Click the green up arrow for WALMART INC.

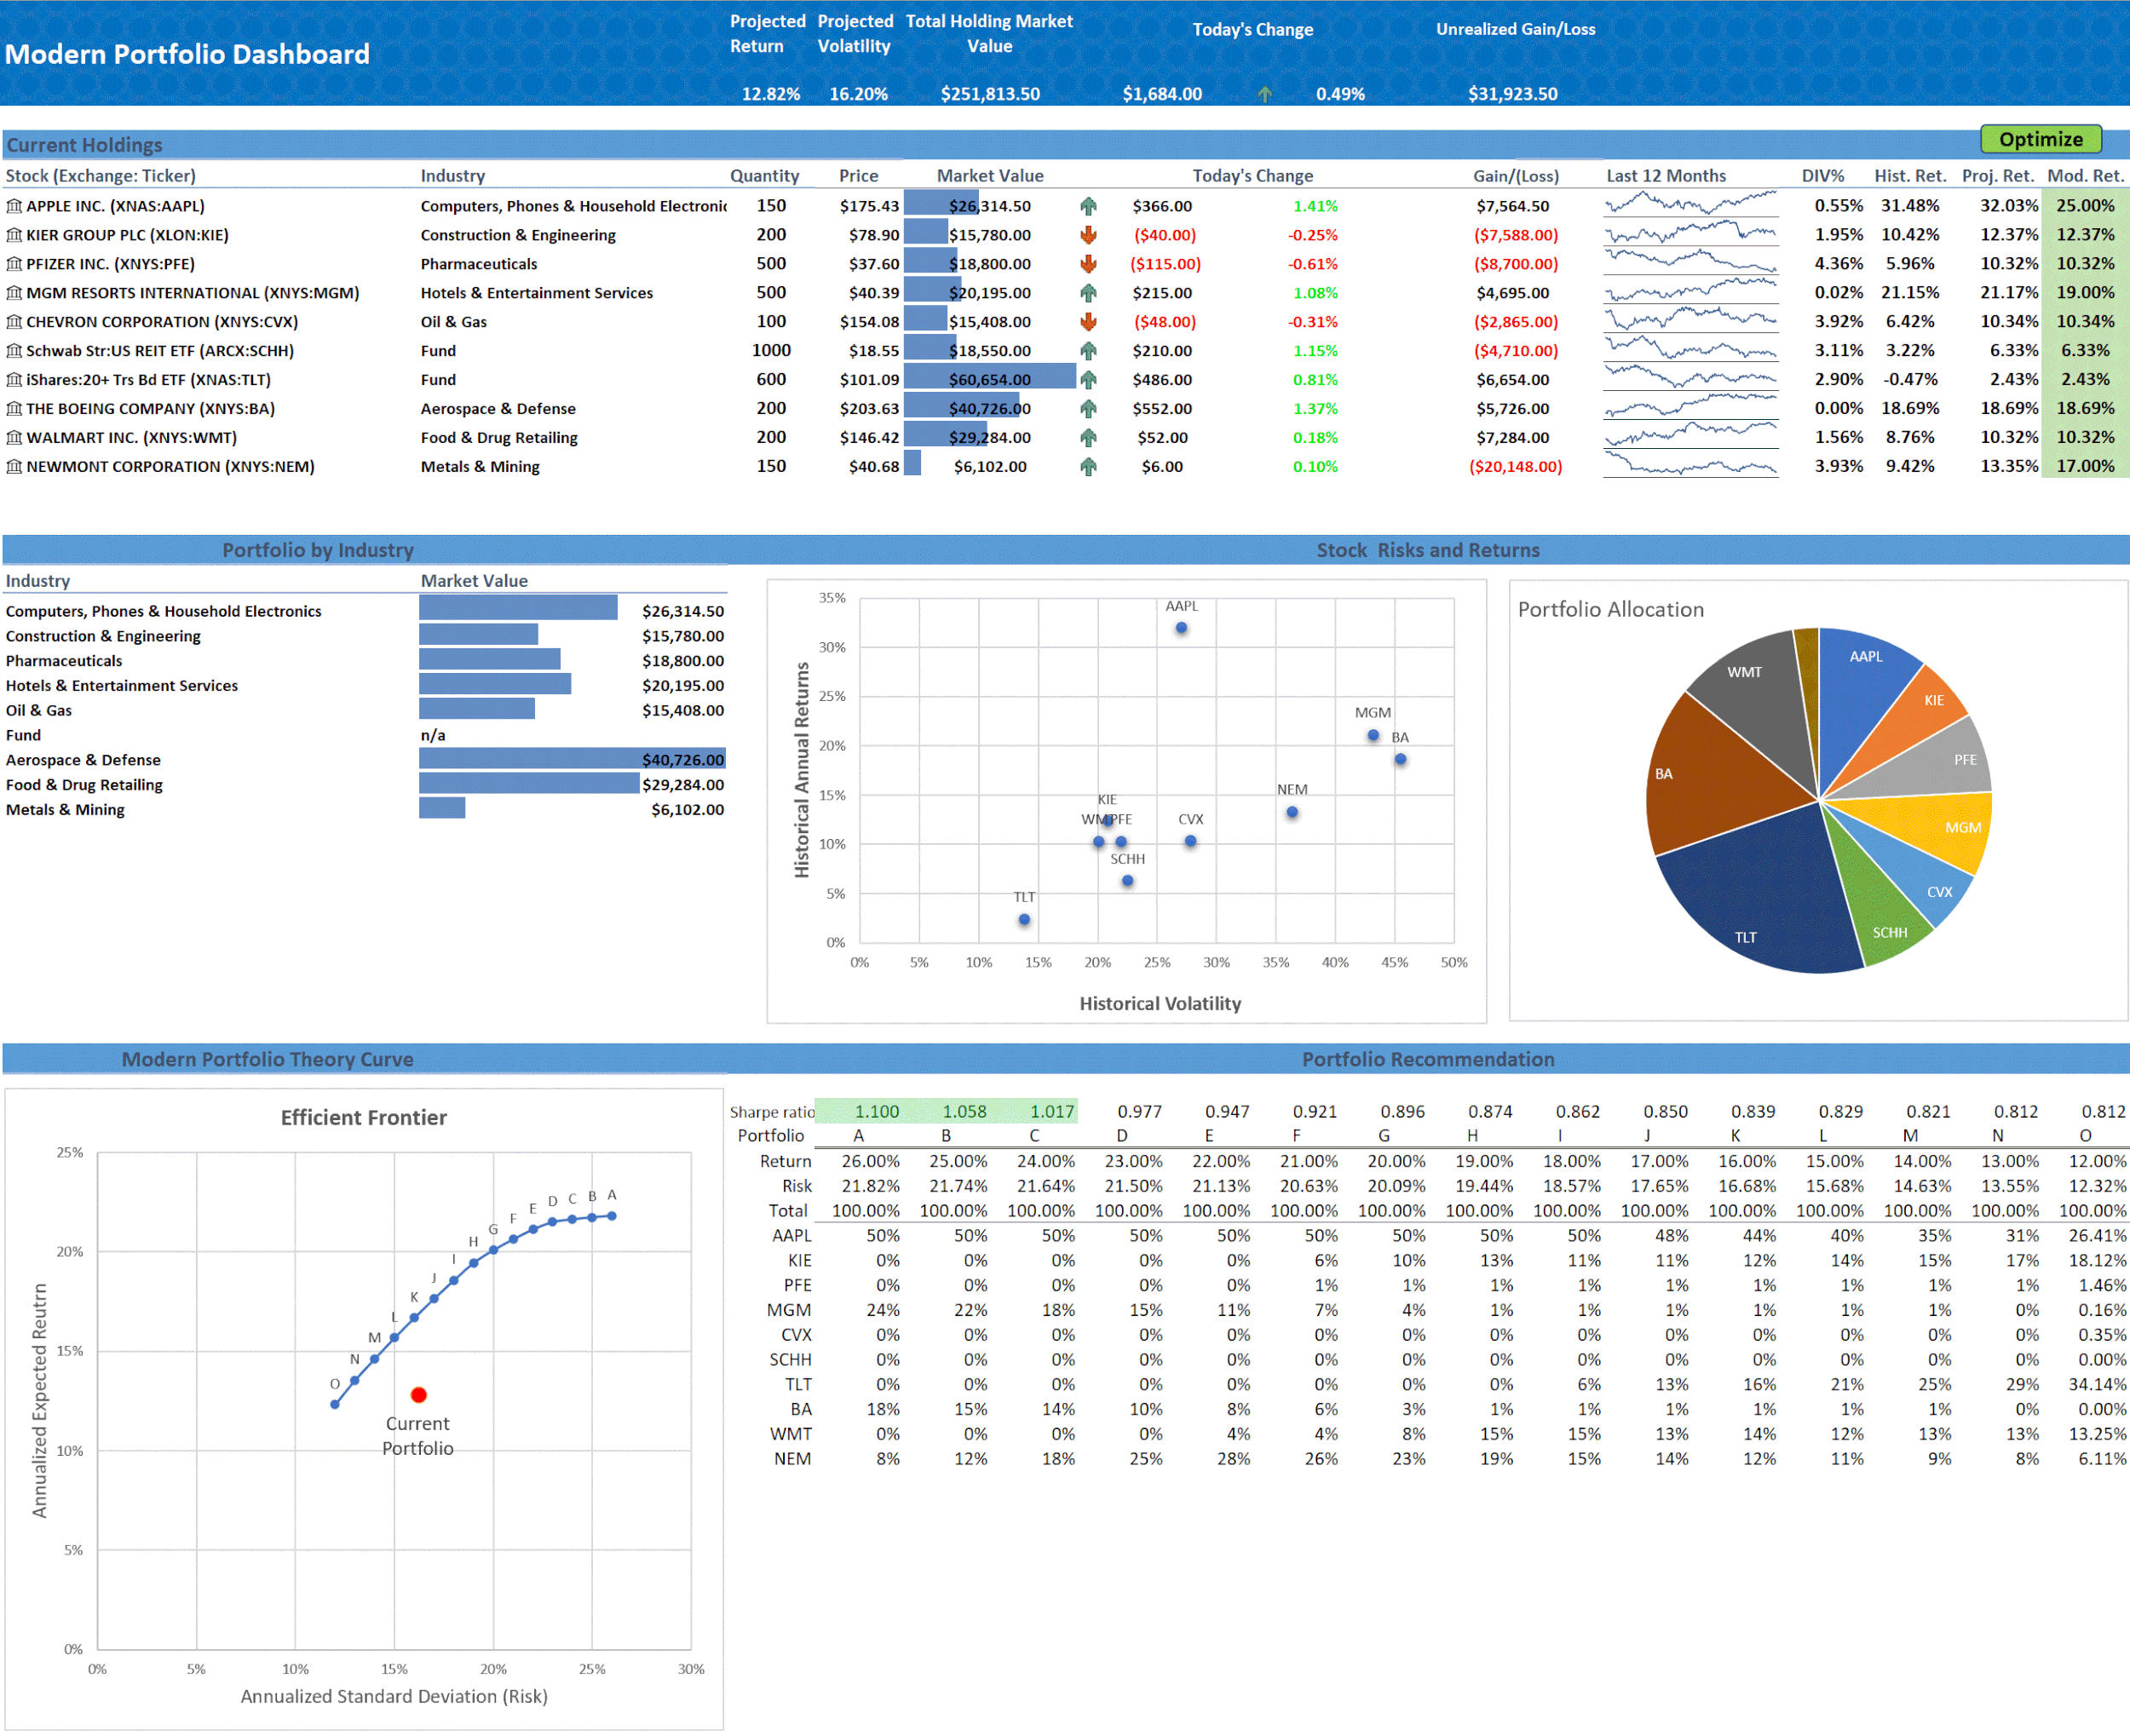click(1088, 437)
